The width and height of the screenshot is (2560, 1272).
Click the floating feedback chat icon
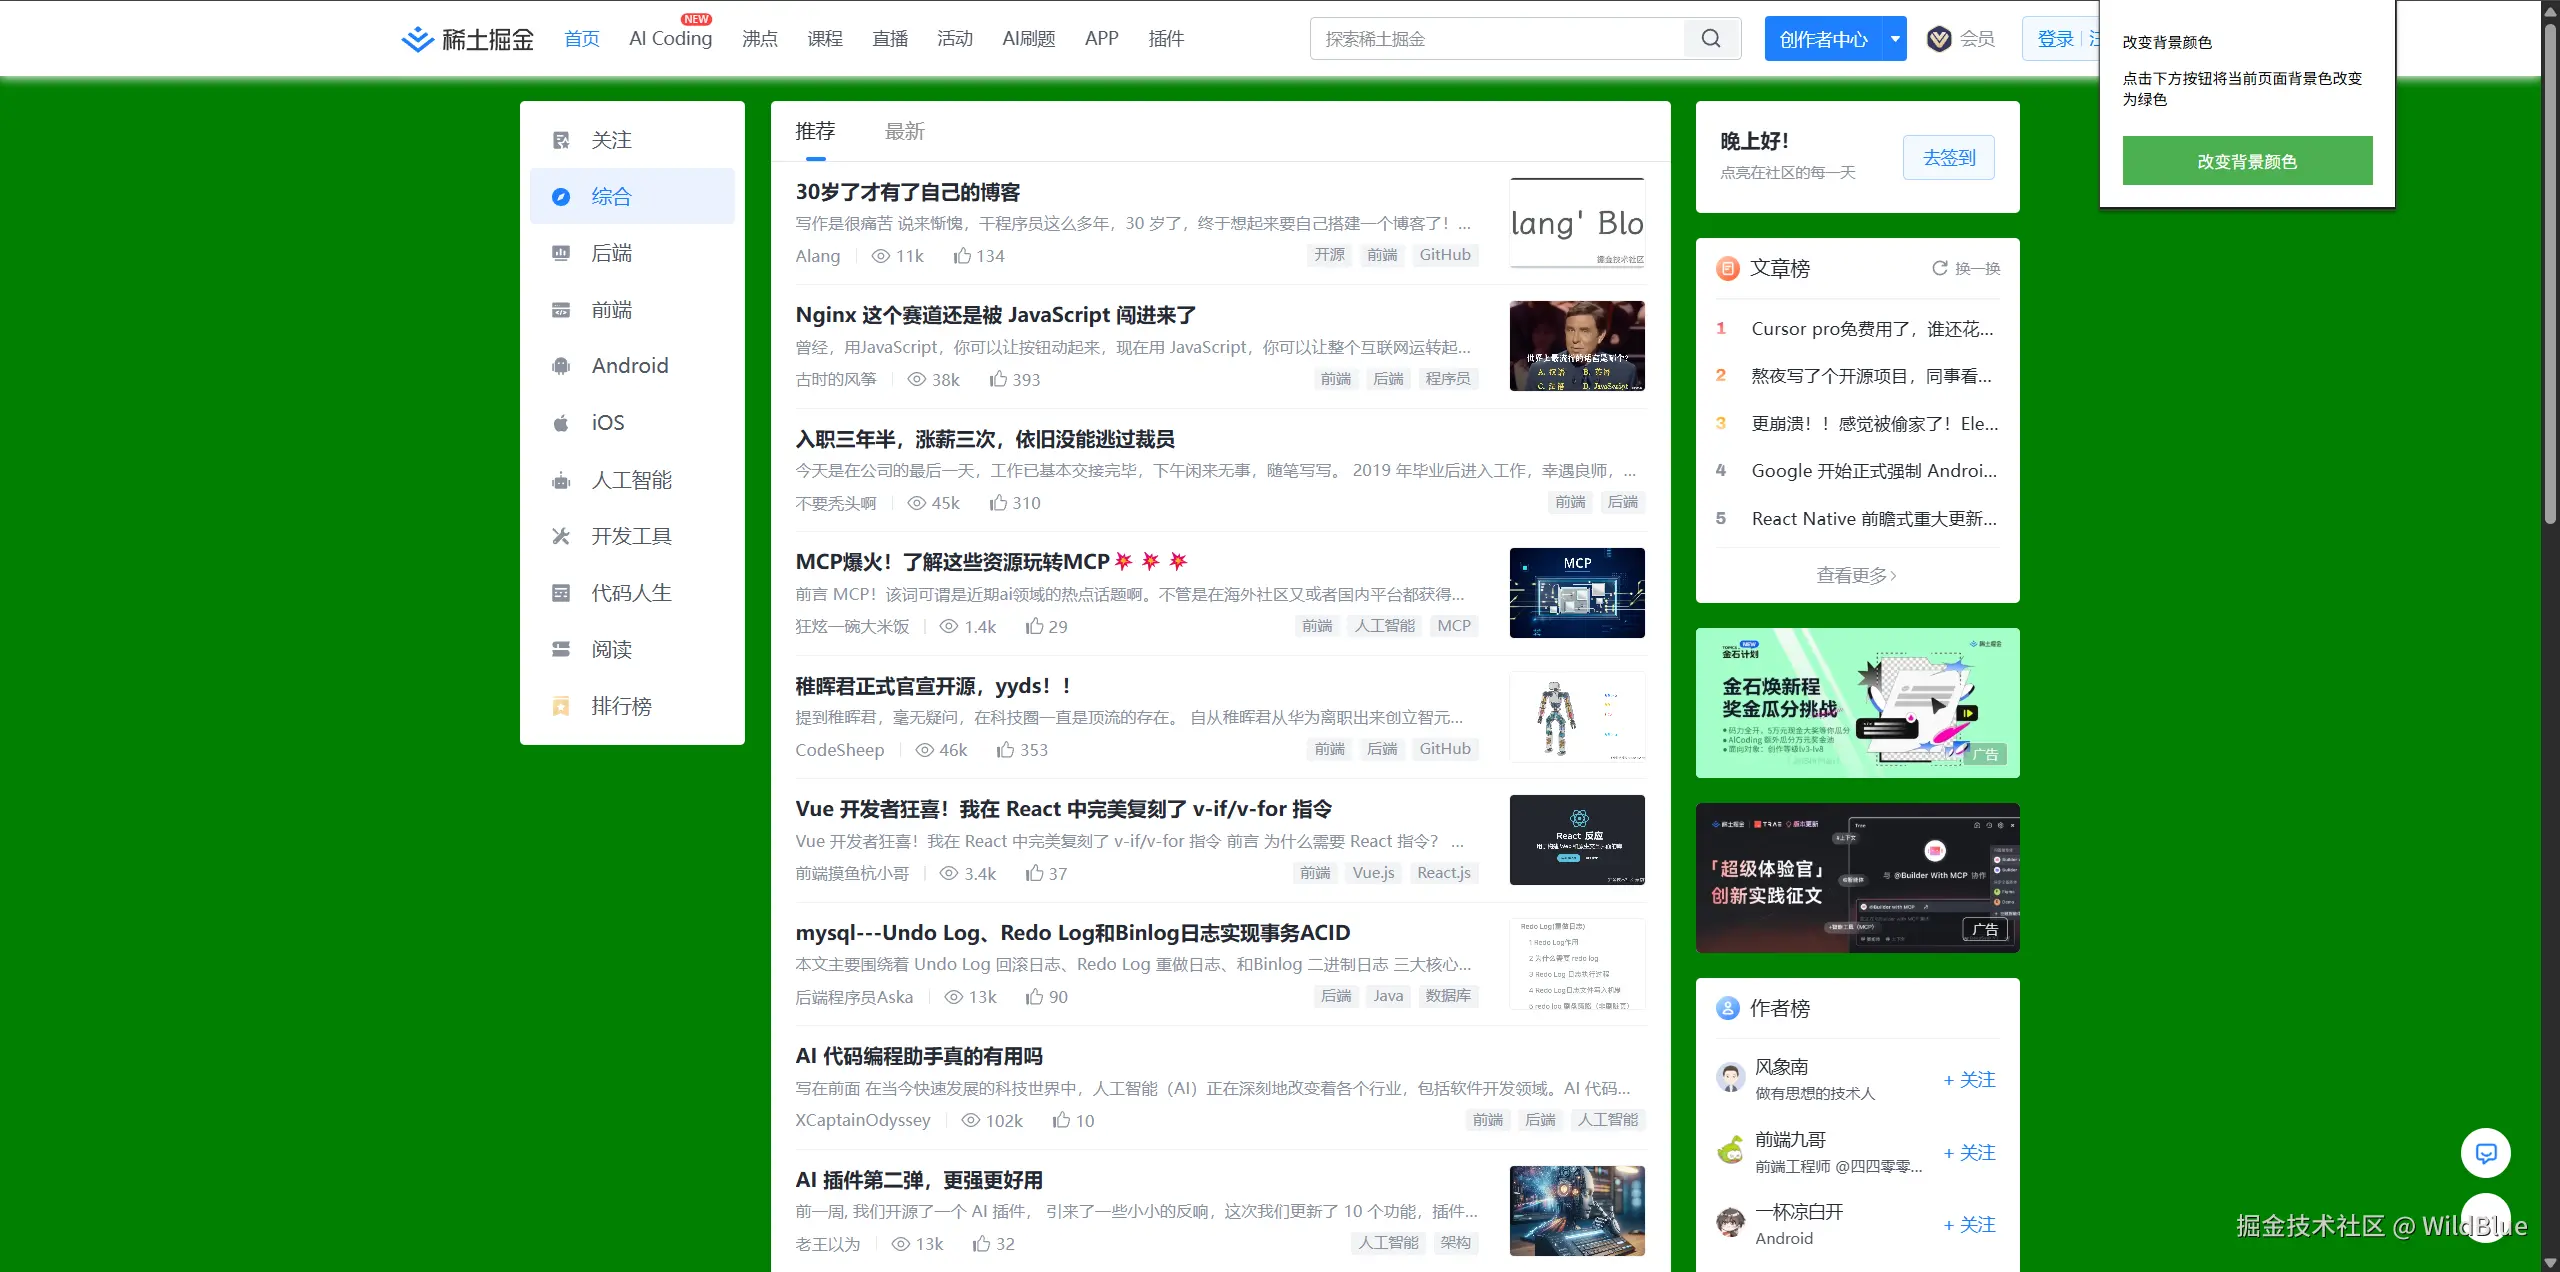pyautogui.click(x=2485, y=1153)
